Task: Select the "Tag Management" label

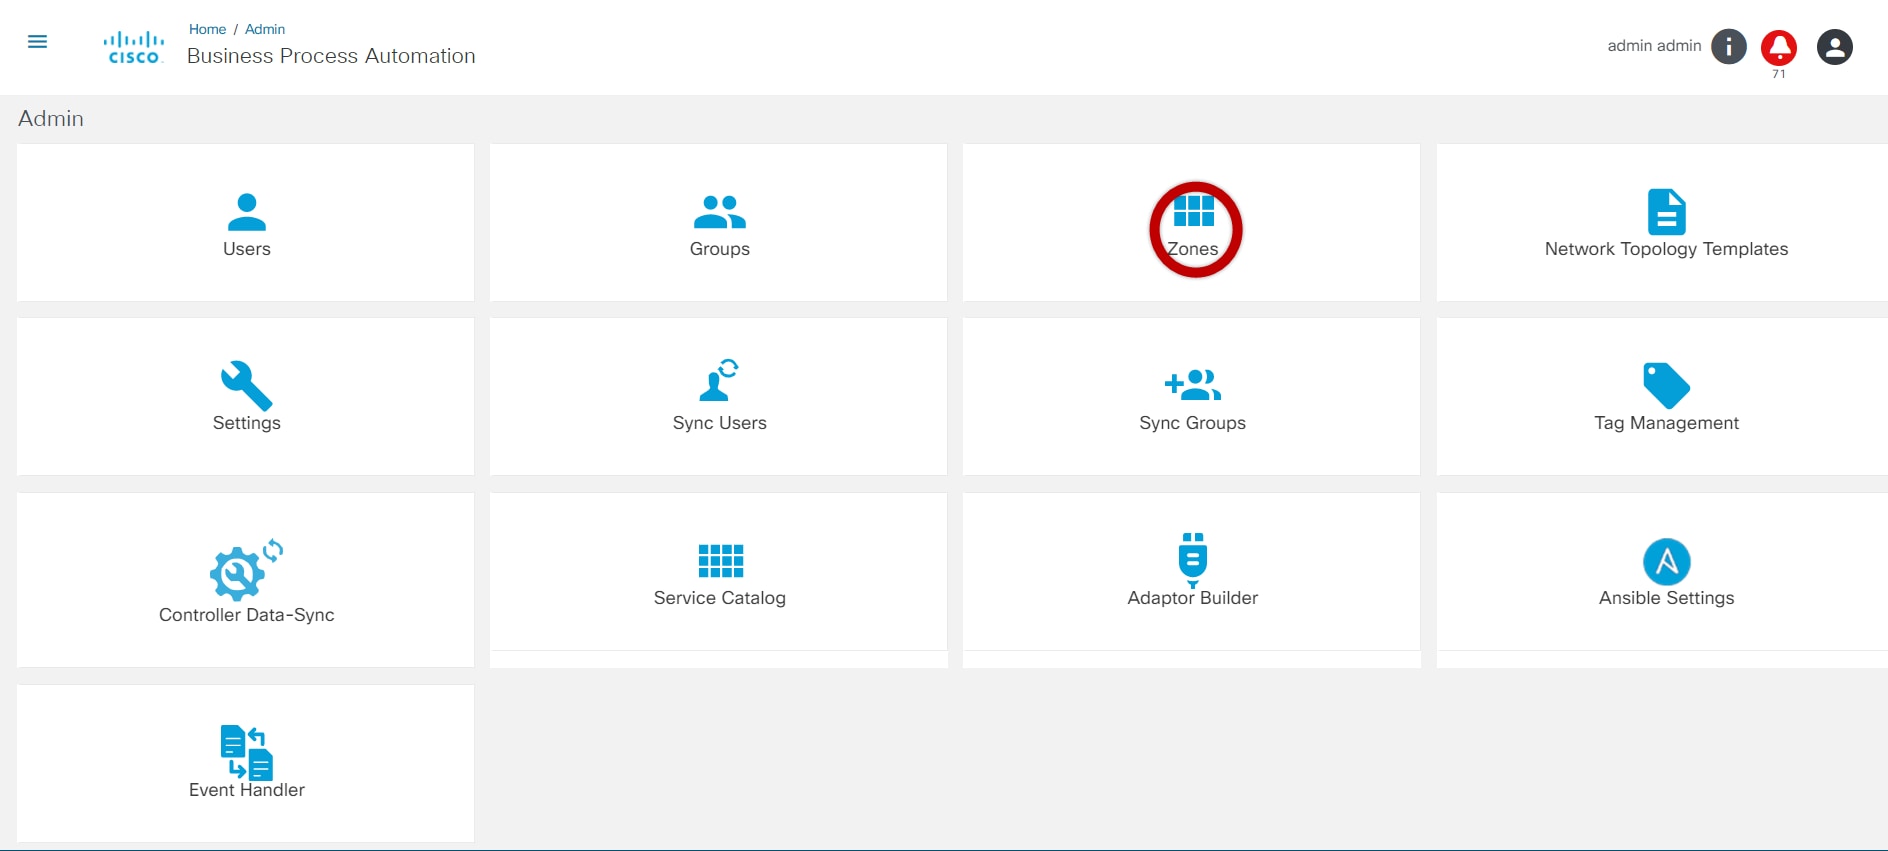Action: [1666, 423]
